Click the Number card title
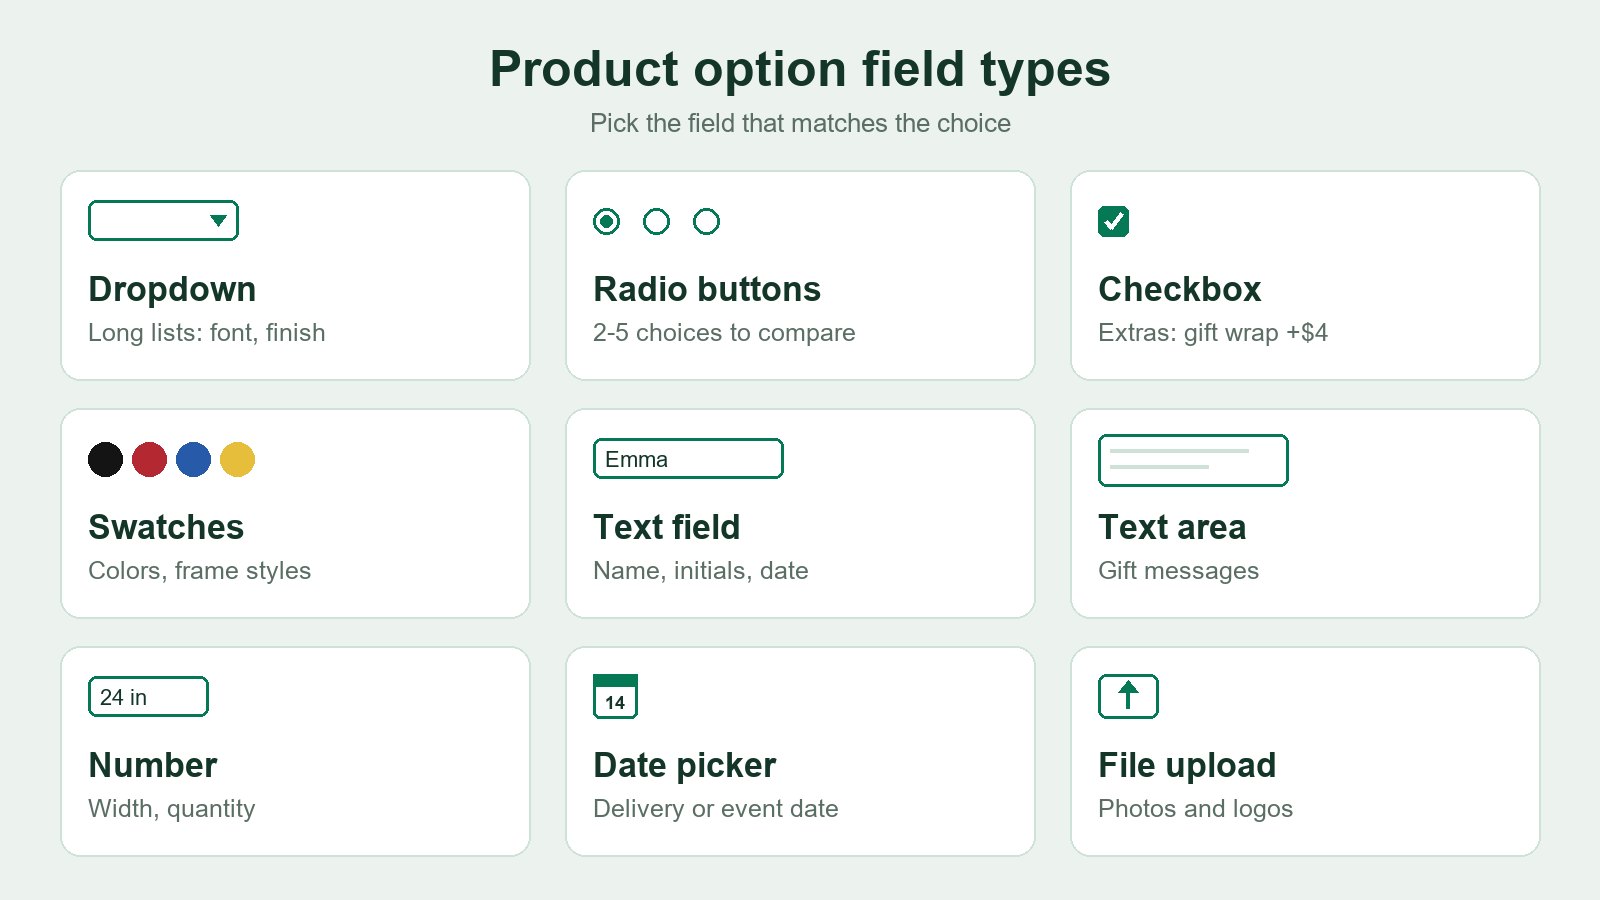The height and width of the screenshot is (900, 1600). tap(153, 765)
